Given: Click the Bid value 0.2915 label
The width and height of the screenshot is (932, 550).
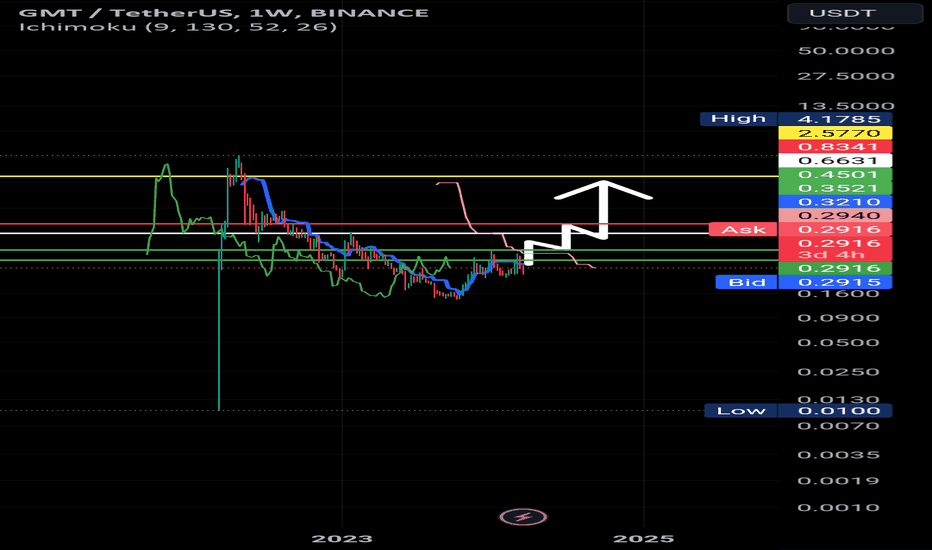Looking at the screenshot, I should 835,282.
